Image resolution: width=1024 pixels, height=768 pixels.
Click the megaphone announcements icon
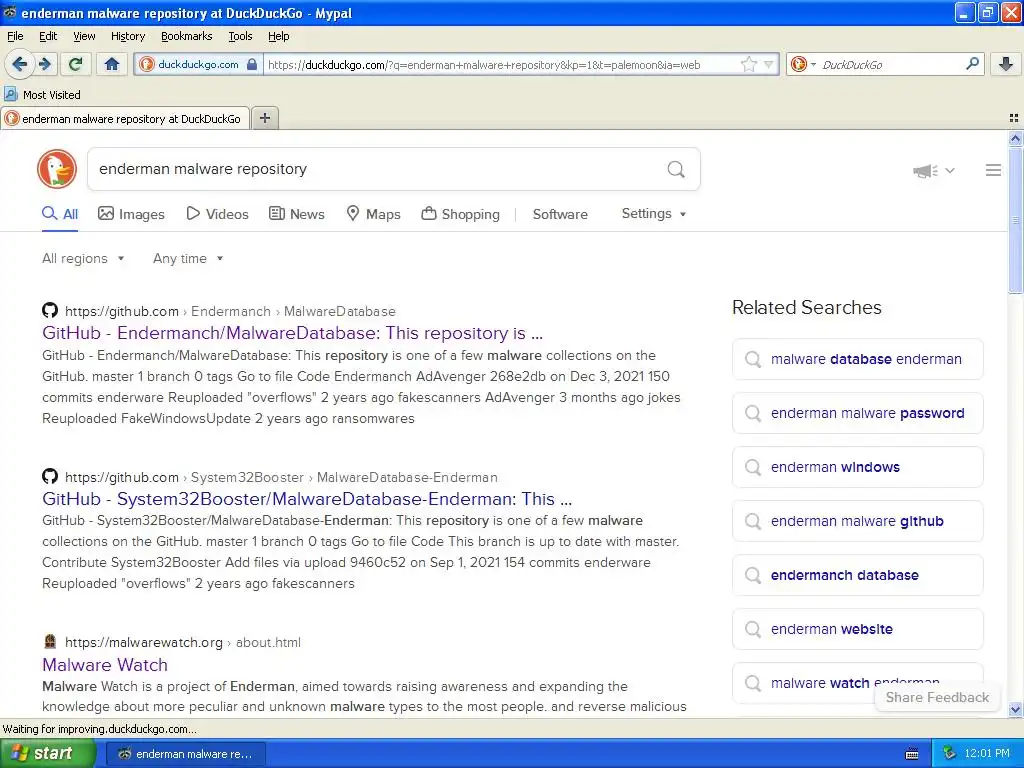[925, 170]
